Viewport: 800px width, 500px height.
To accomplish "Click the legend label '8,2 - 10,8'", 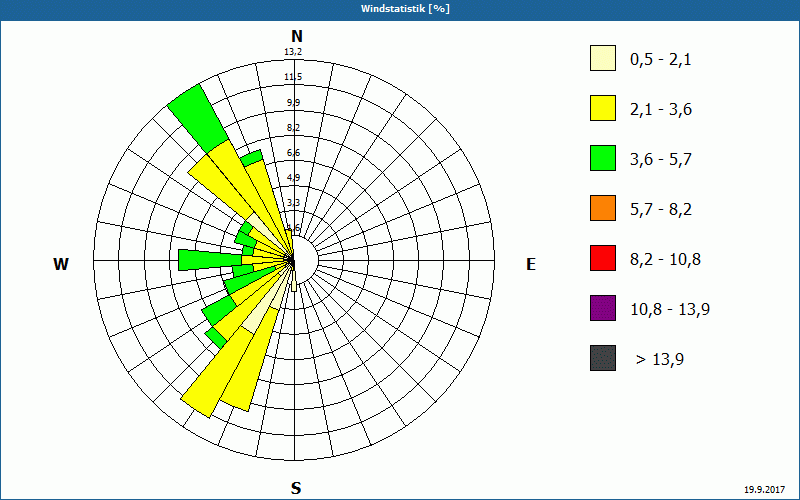I will click(x=665, y=260).
